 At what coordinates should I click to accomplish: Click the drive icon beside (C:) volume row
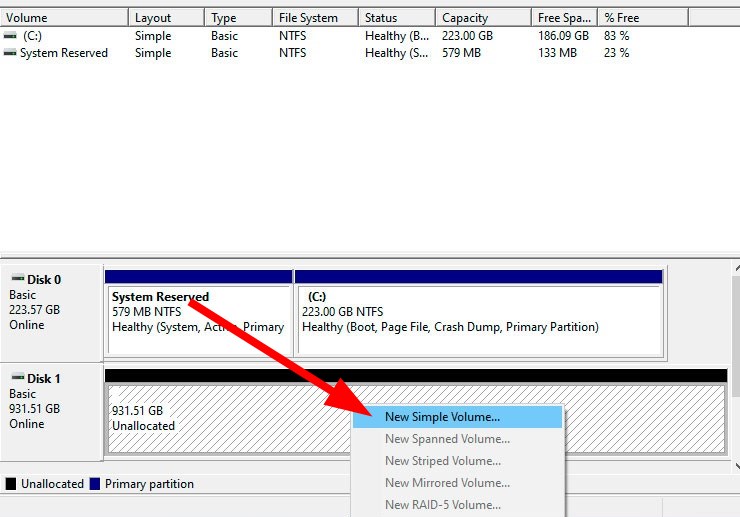click(x=10, y=35)
